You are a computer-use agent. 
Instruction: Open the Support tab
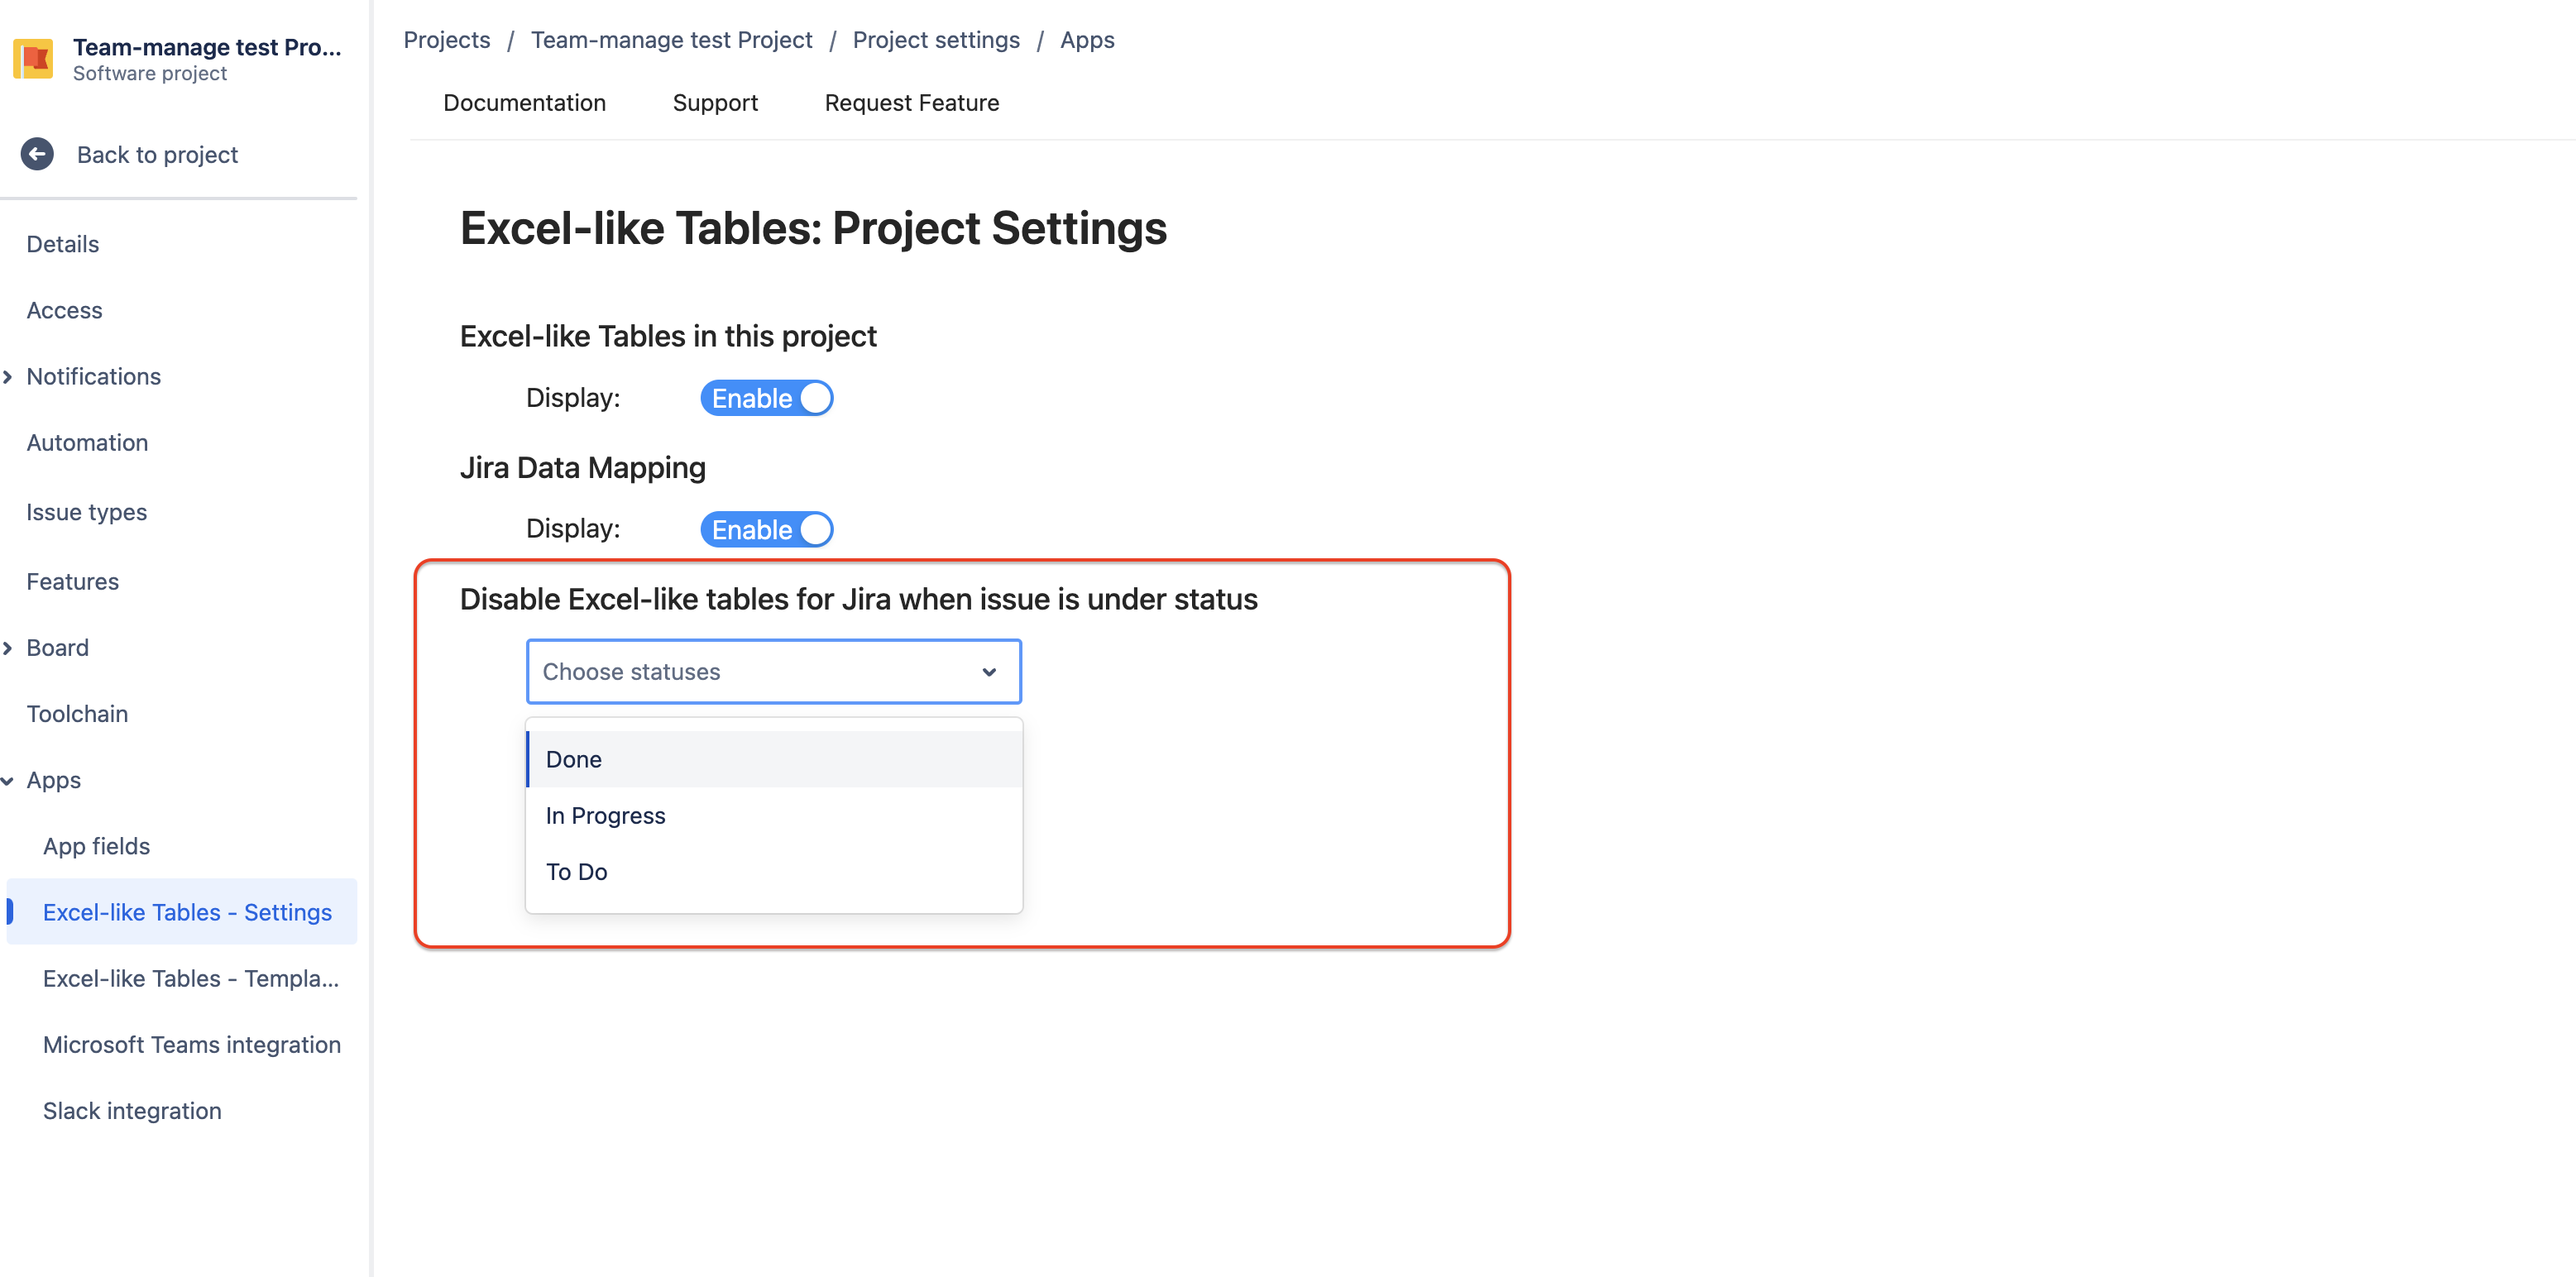[715, 102]
